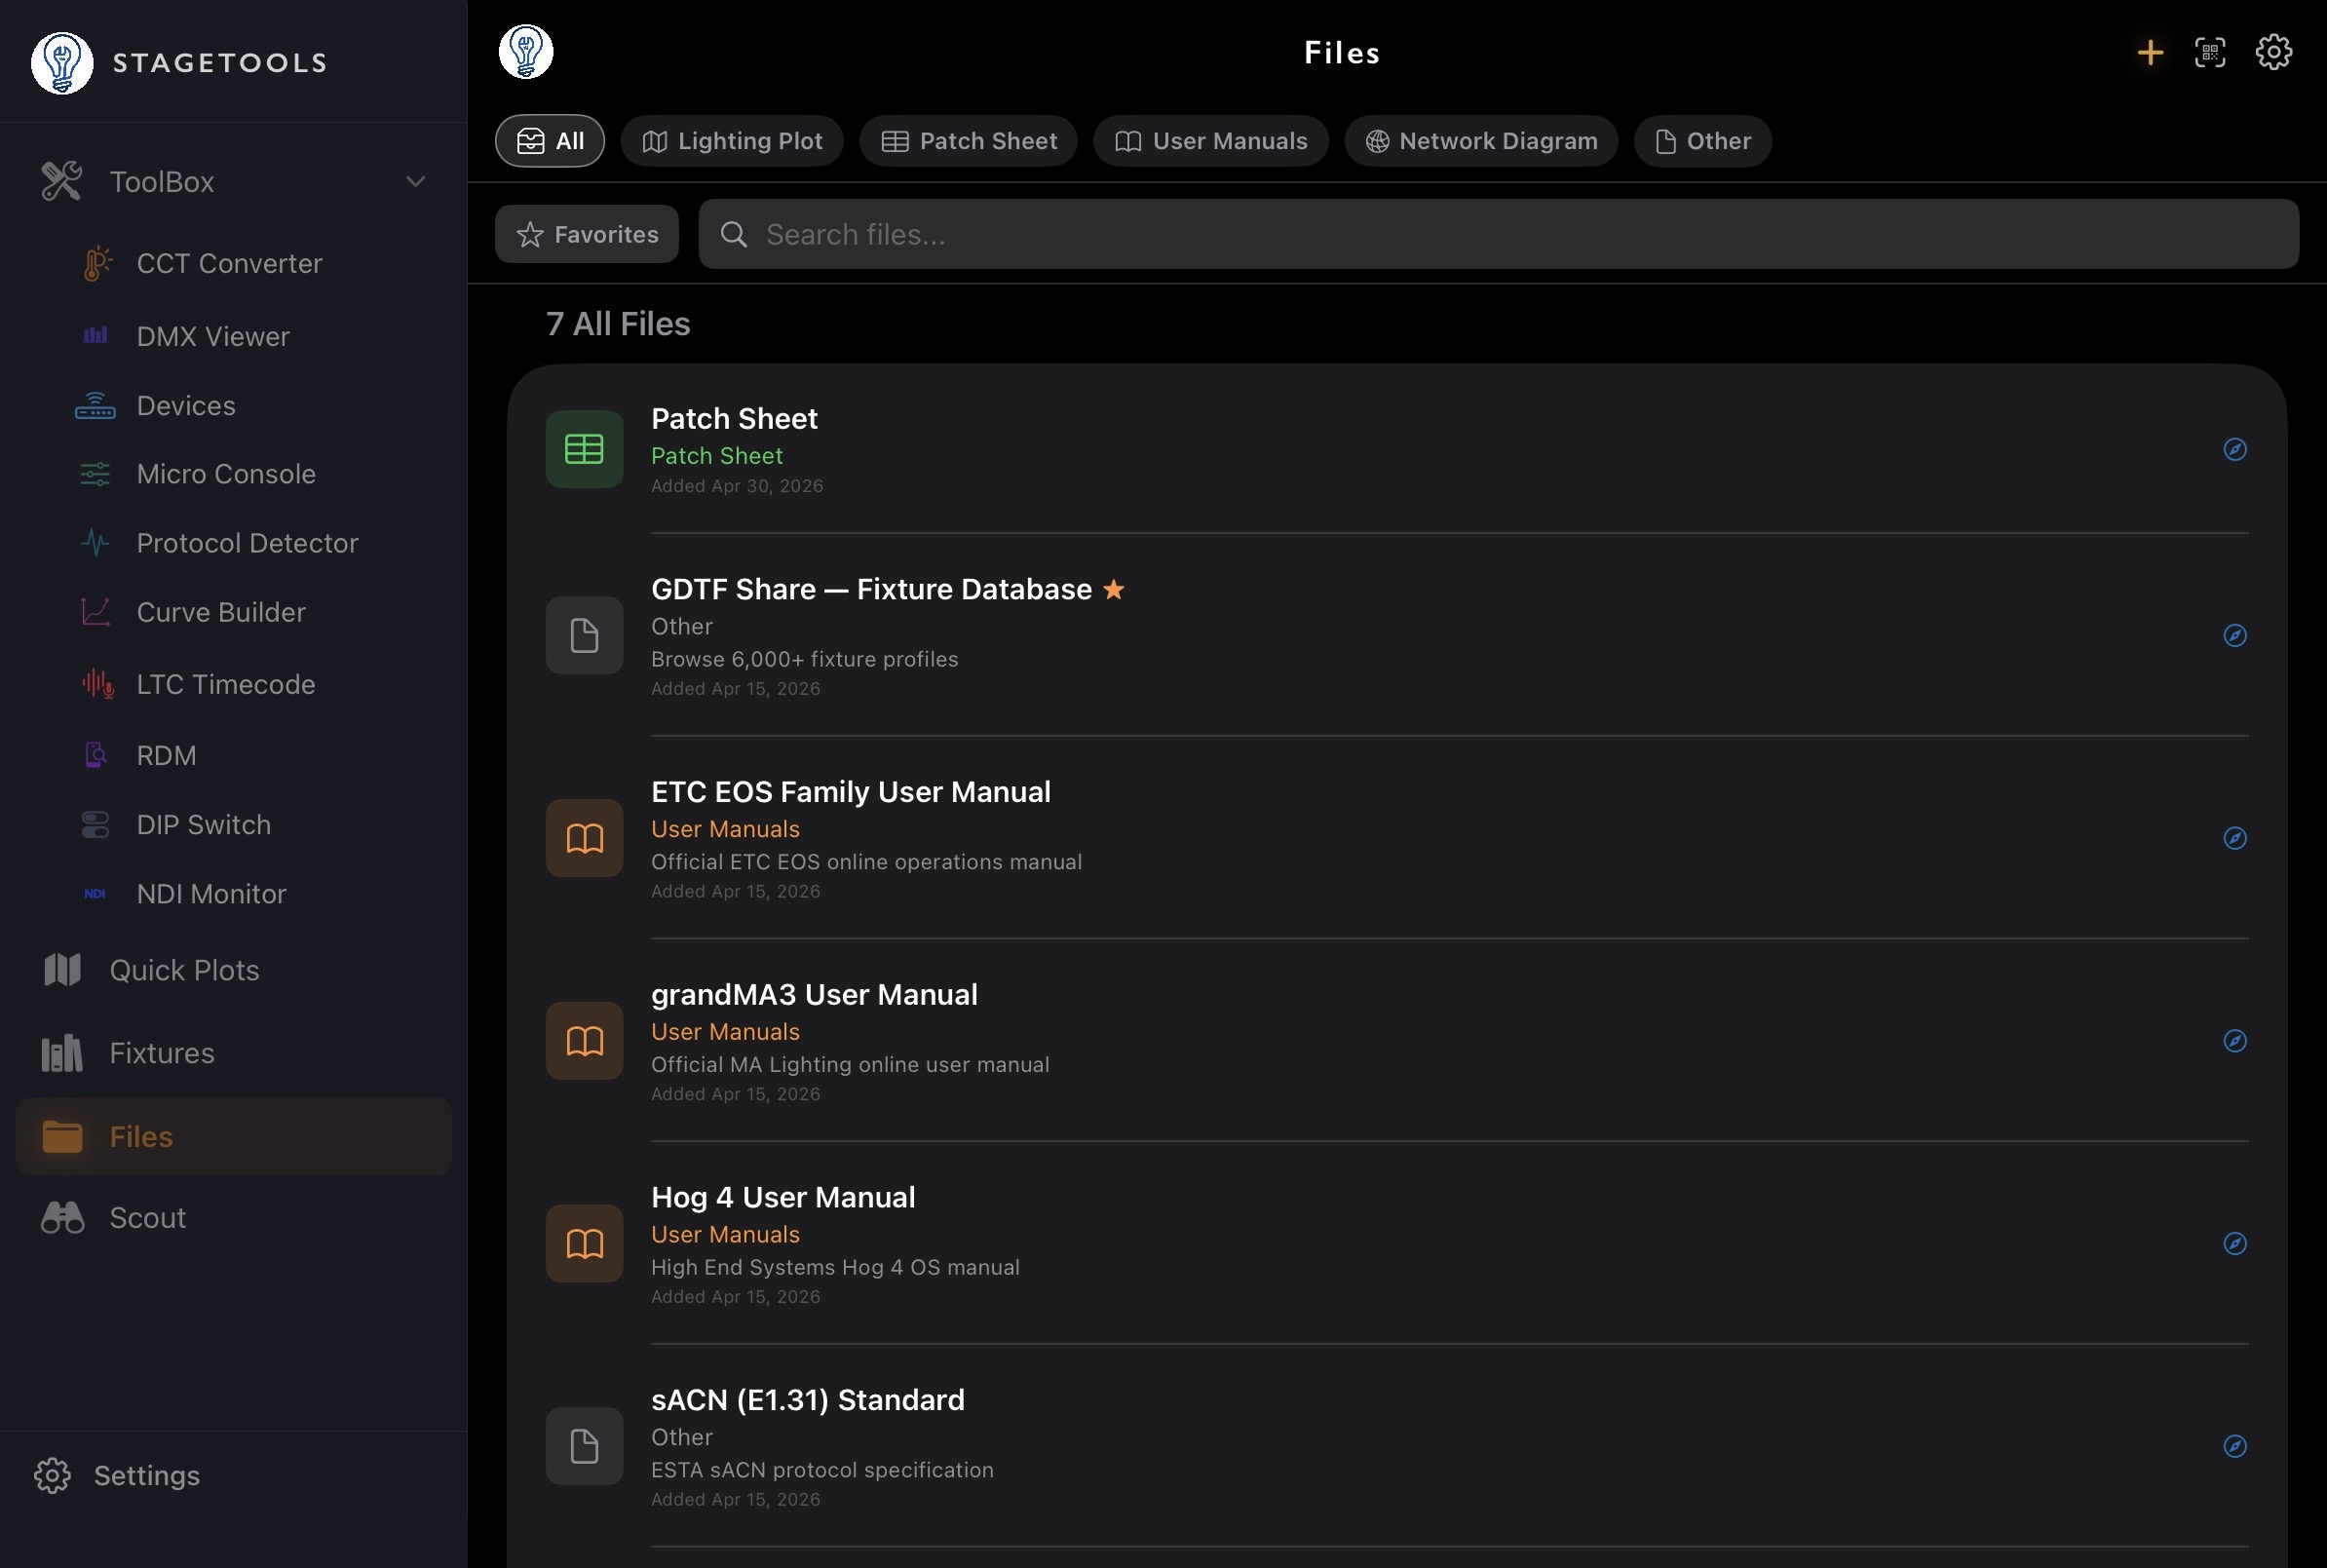Filter by Patch Sheet tab
Screen dimensions: 2327x1568
coord(968,141)
